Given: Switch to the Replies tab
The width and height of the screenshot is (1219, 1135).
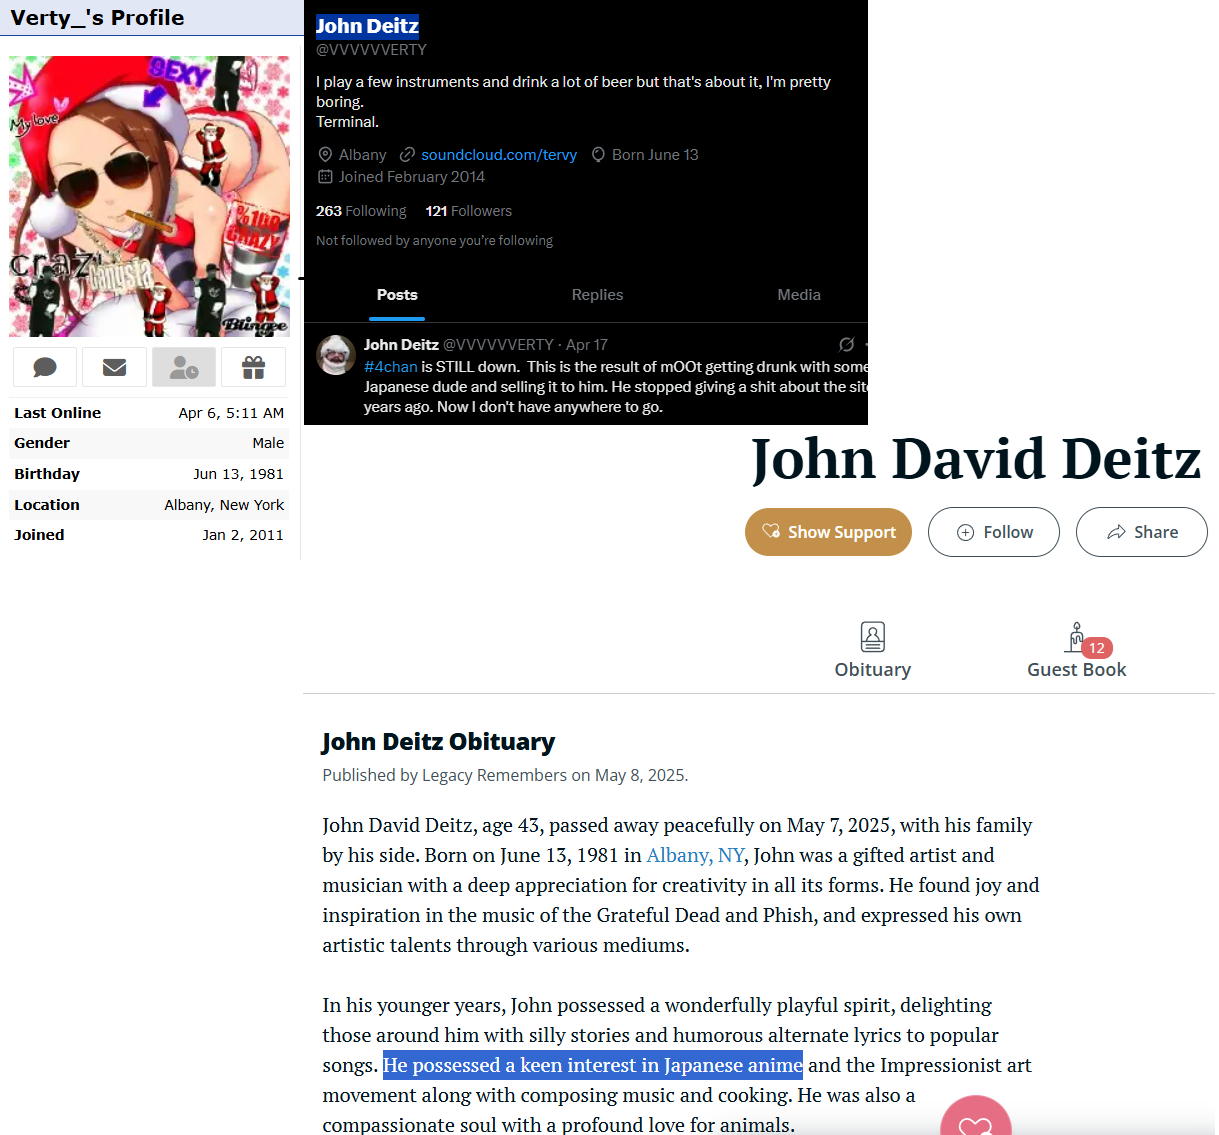Looking at the screenshot, I should click(597, 295).
